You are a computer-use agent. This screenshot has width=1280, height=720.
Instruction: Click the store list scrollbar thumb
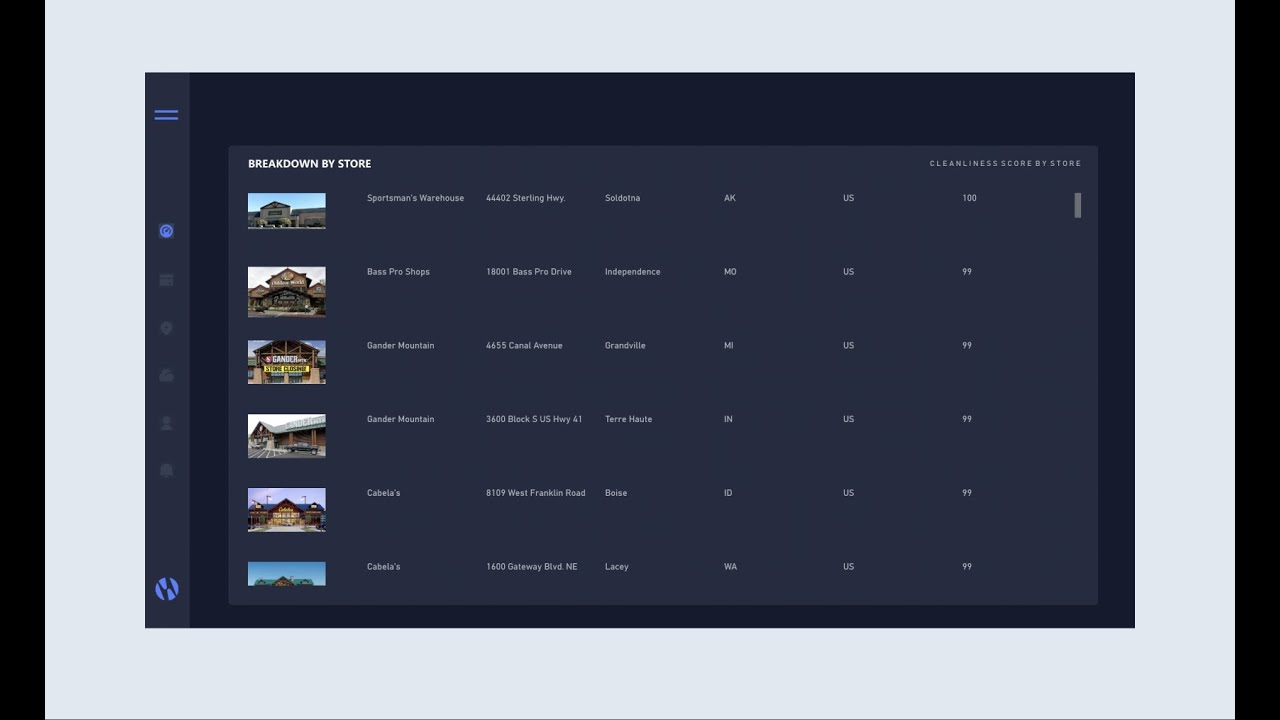coord(1078,205)
